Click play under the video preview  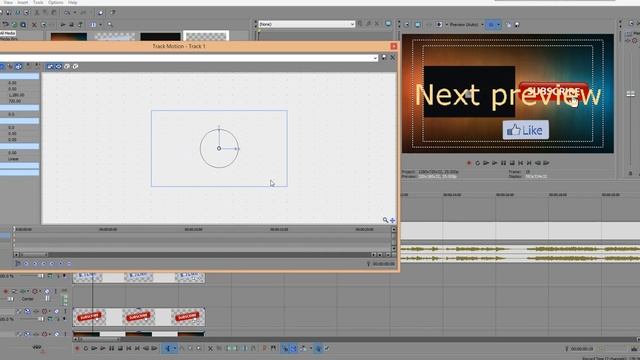[x=495, y=163]
